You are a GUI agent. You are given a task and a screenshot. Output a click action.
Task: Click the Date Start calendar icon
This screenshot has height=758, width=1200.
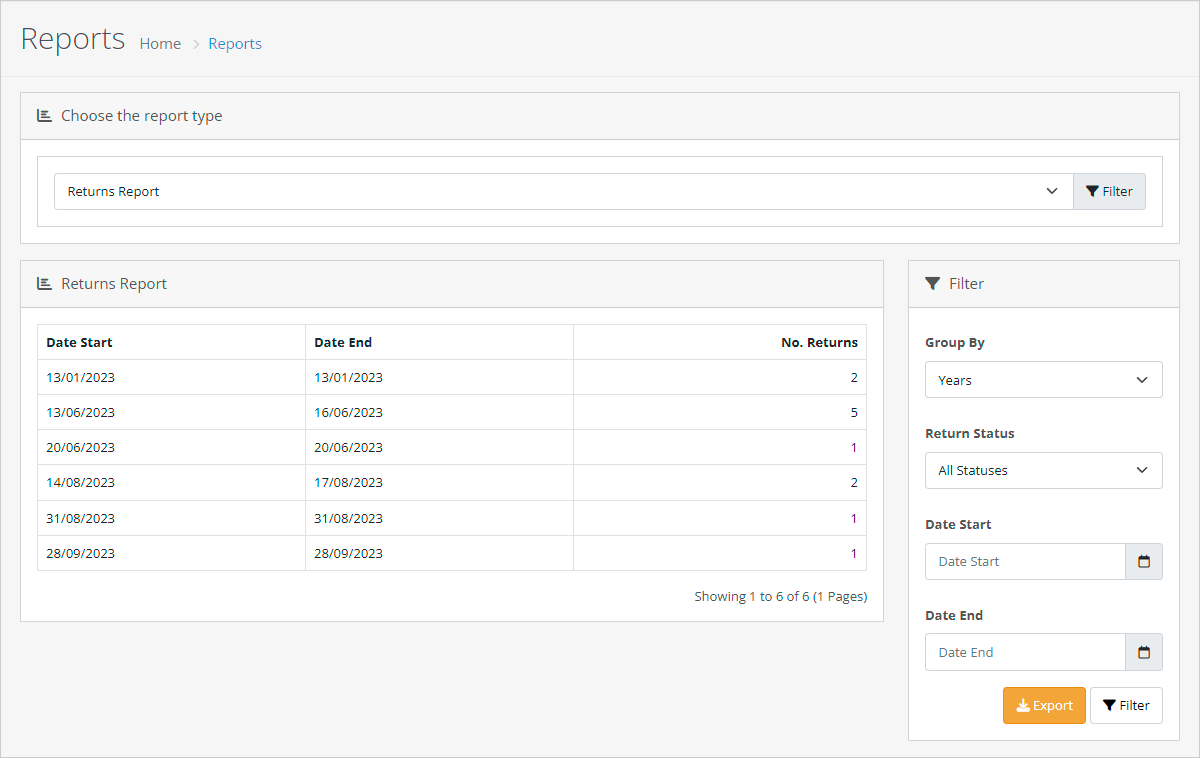pos(1144,562)
